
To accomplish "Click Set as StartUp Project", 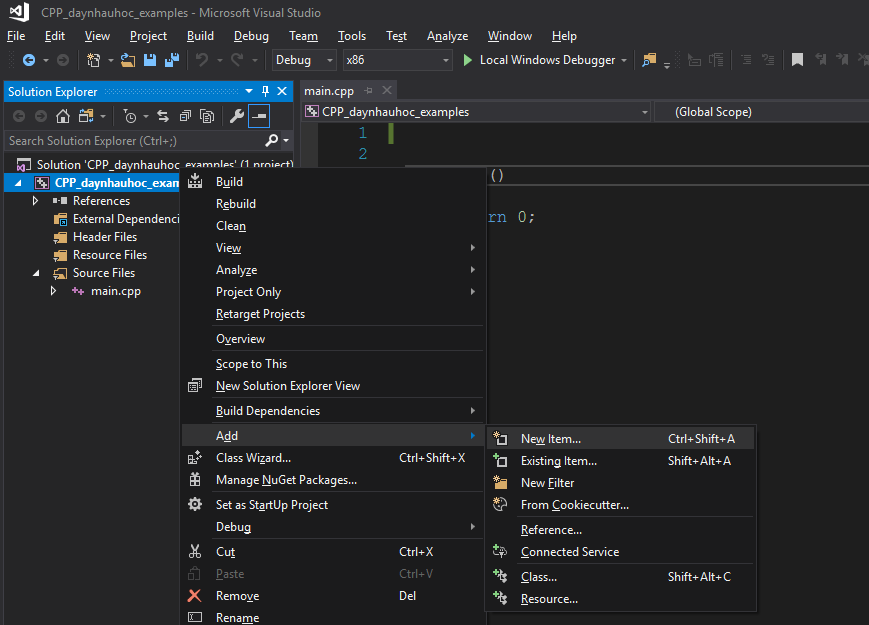I will point(272,505).
